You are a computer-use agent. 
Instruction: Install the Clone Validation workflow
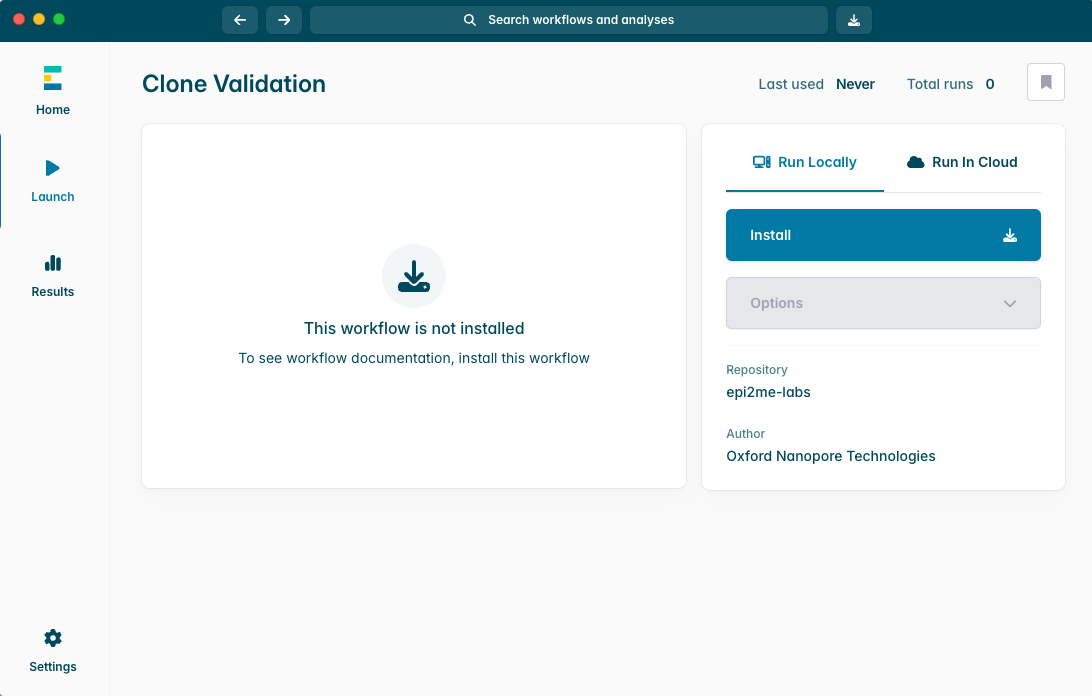[x=883, y=234]
